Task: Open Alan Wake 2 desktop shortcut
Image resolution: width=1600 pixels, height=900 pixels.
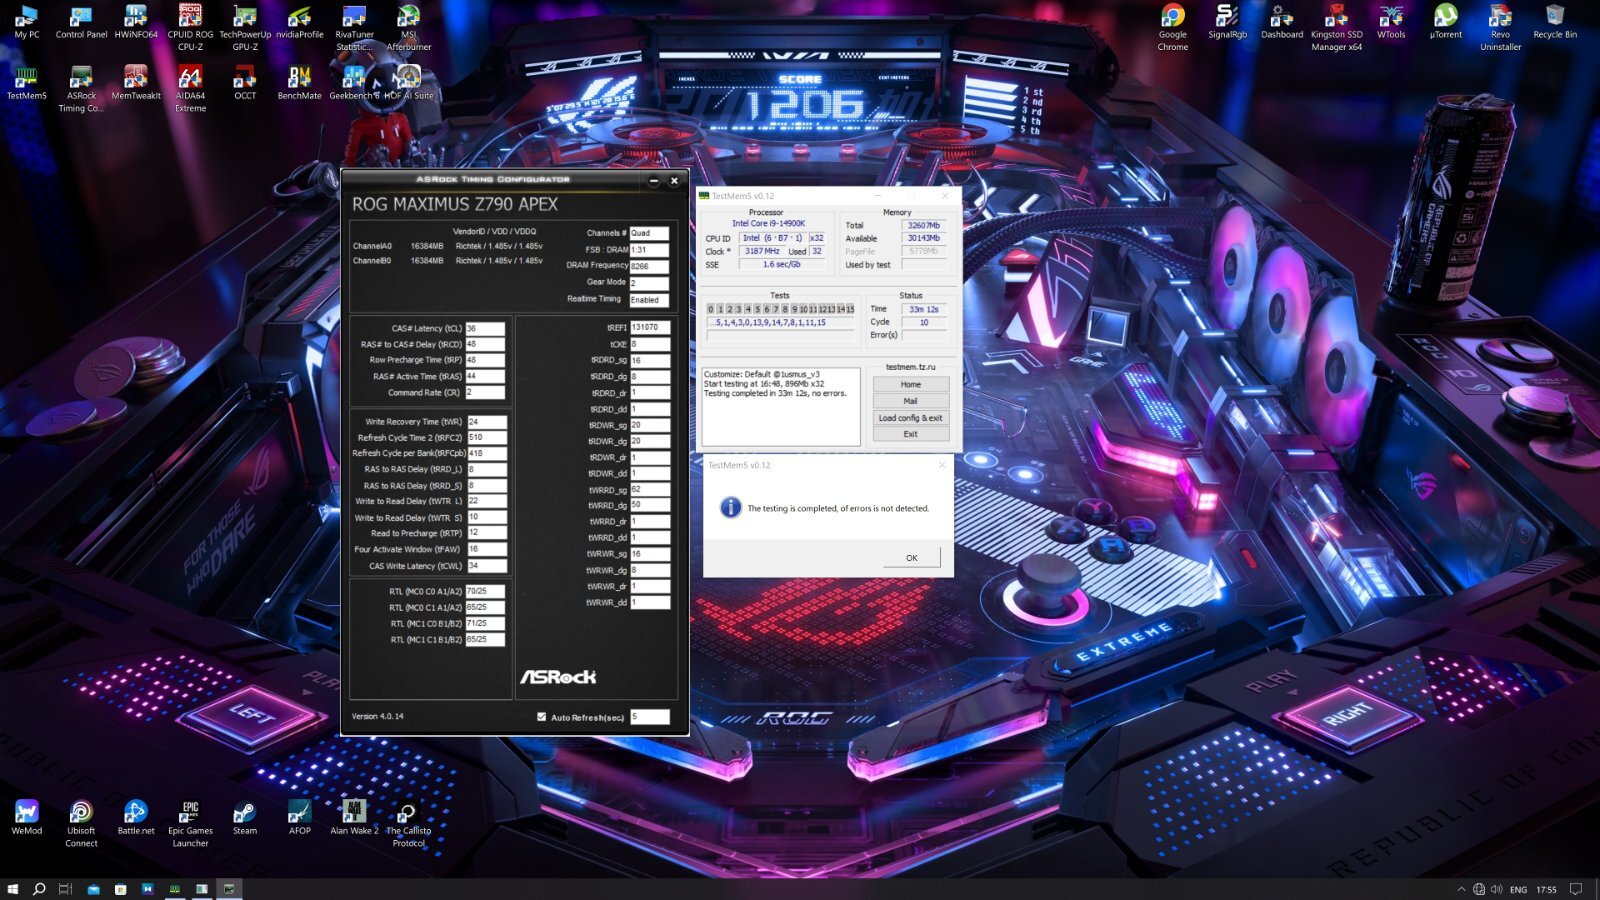Action: pyautogui.click(x=354, y=818)
